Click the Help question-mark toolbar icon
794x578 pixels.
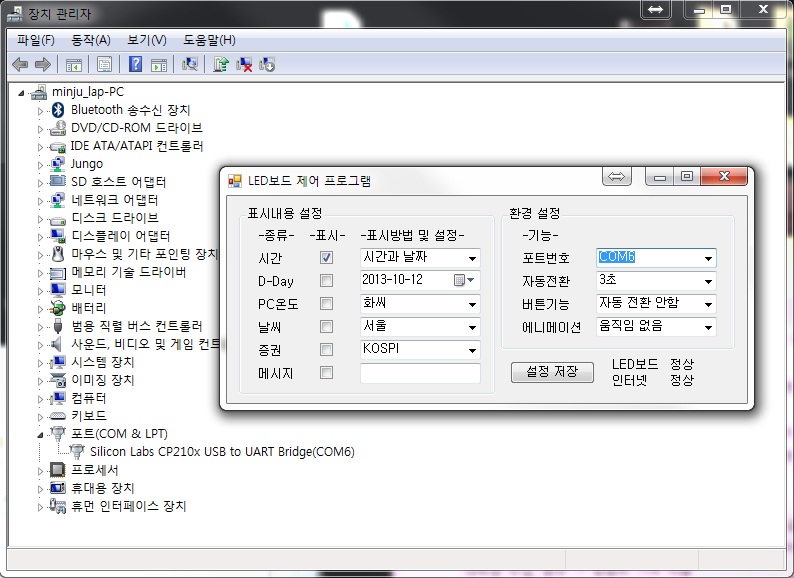click(x=135, y=64)
